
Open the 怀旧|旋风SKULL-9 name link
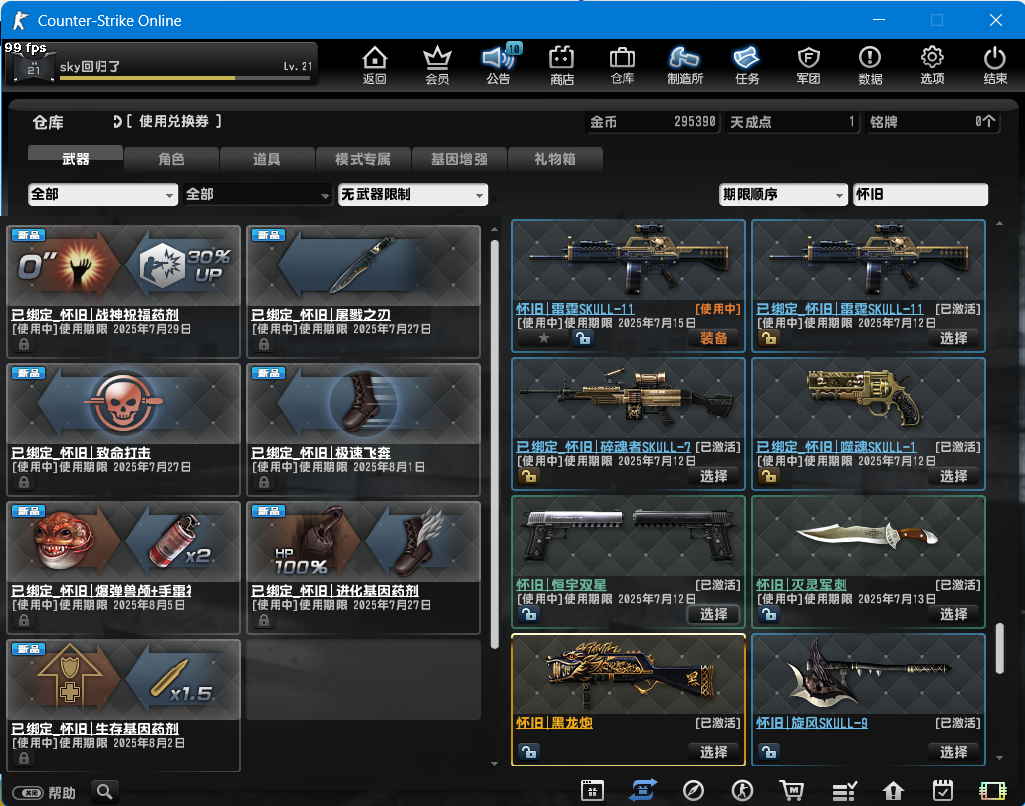tap(812, 723)
